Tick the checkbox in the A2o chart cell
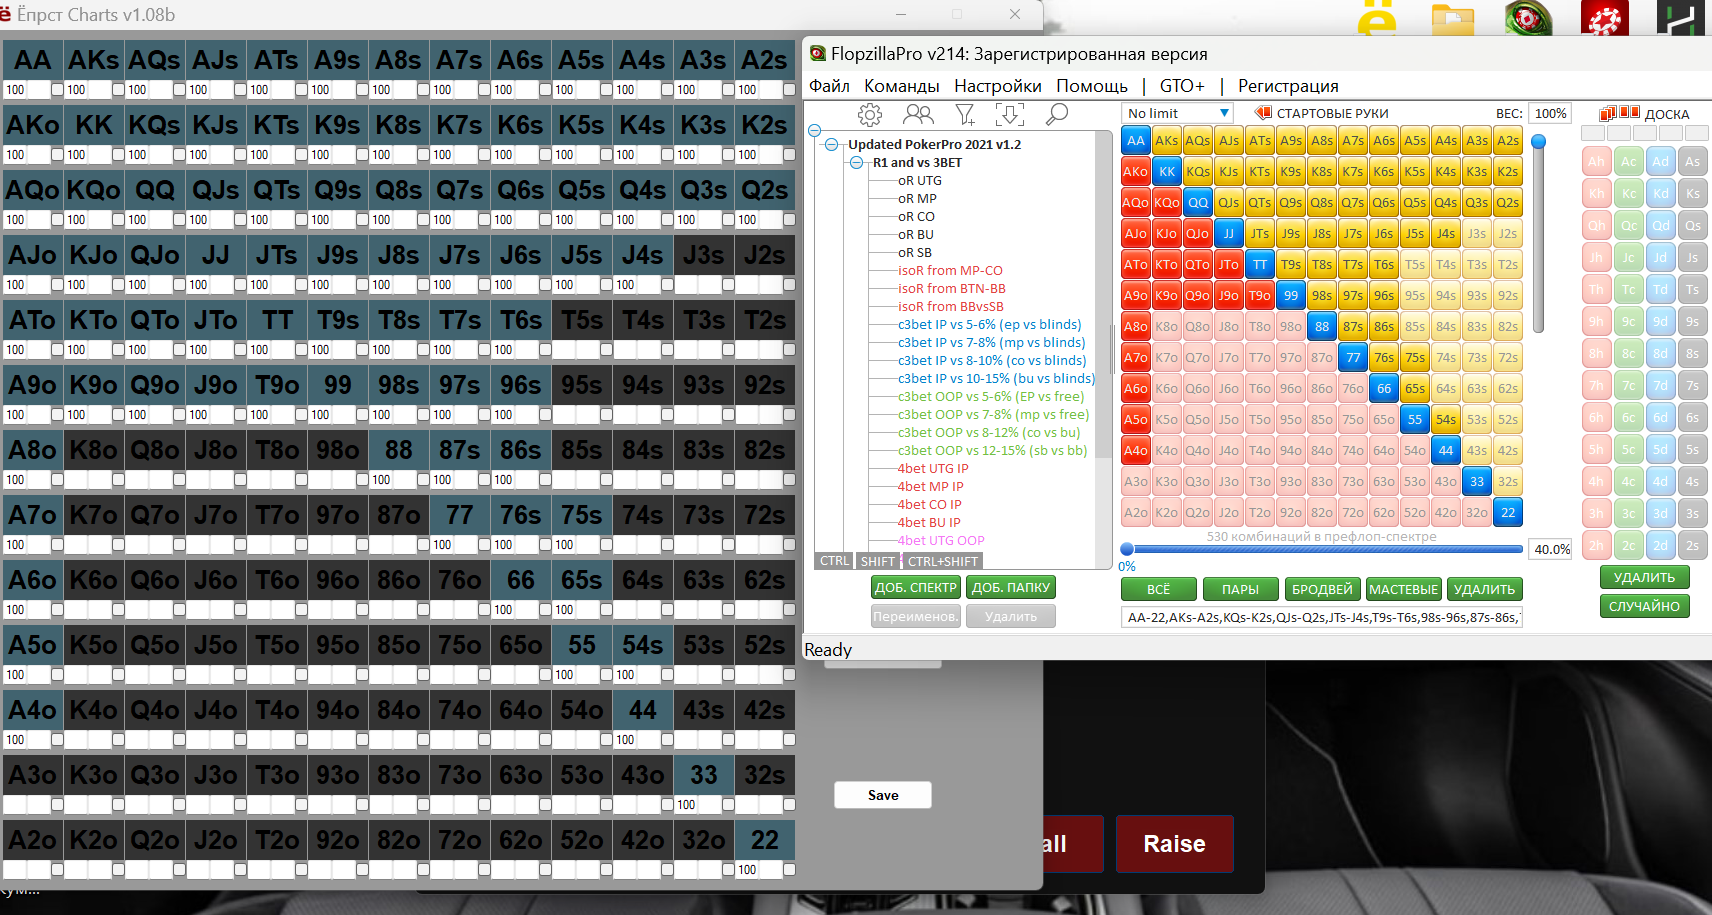 [57, 870]
